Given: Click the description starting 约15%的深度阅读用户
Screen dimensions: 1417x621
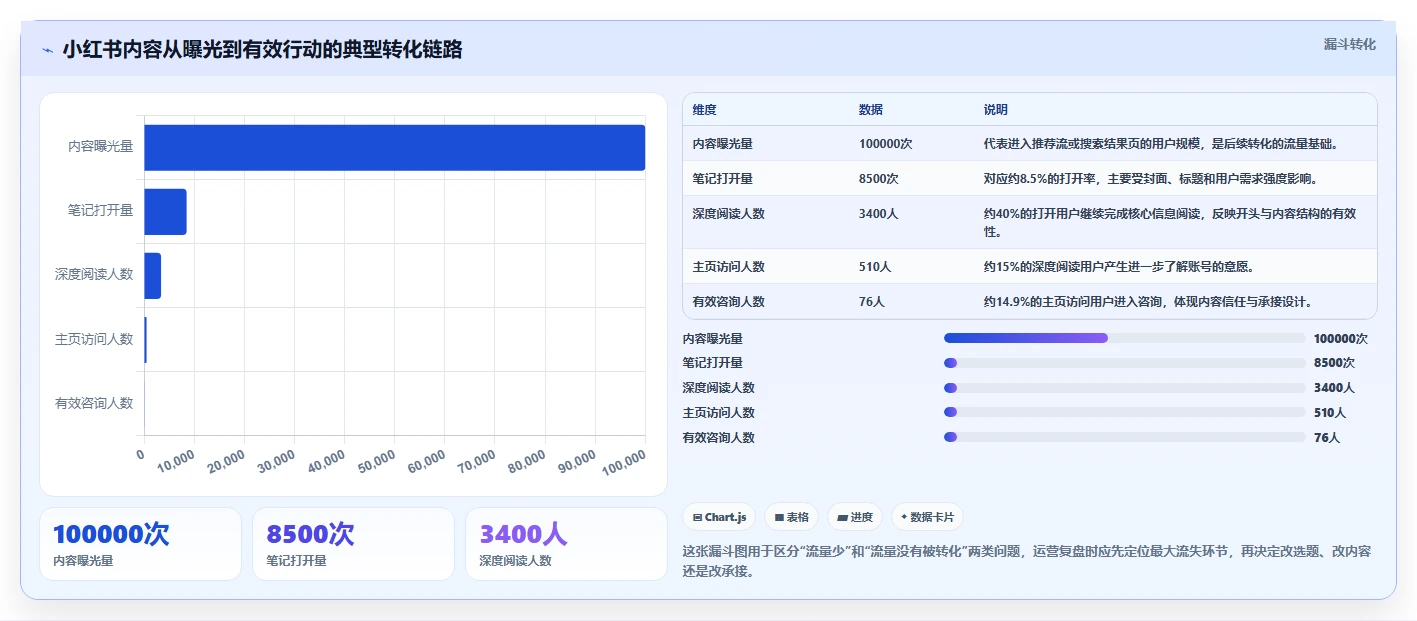Looking at the screenshot, I should (1119, 267).
